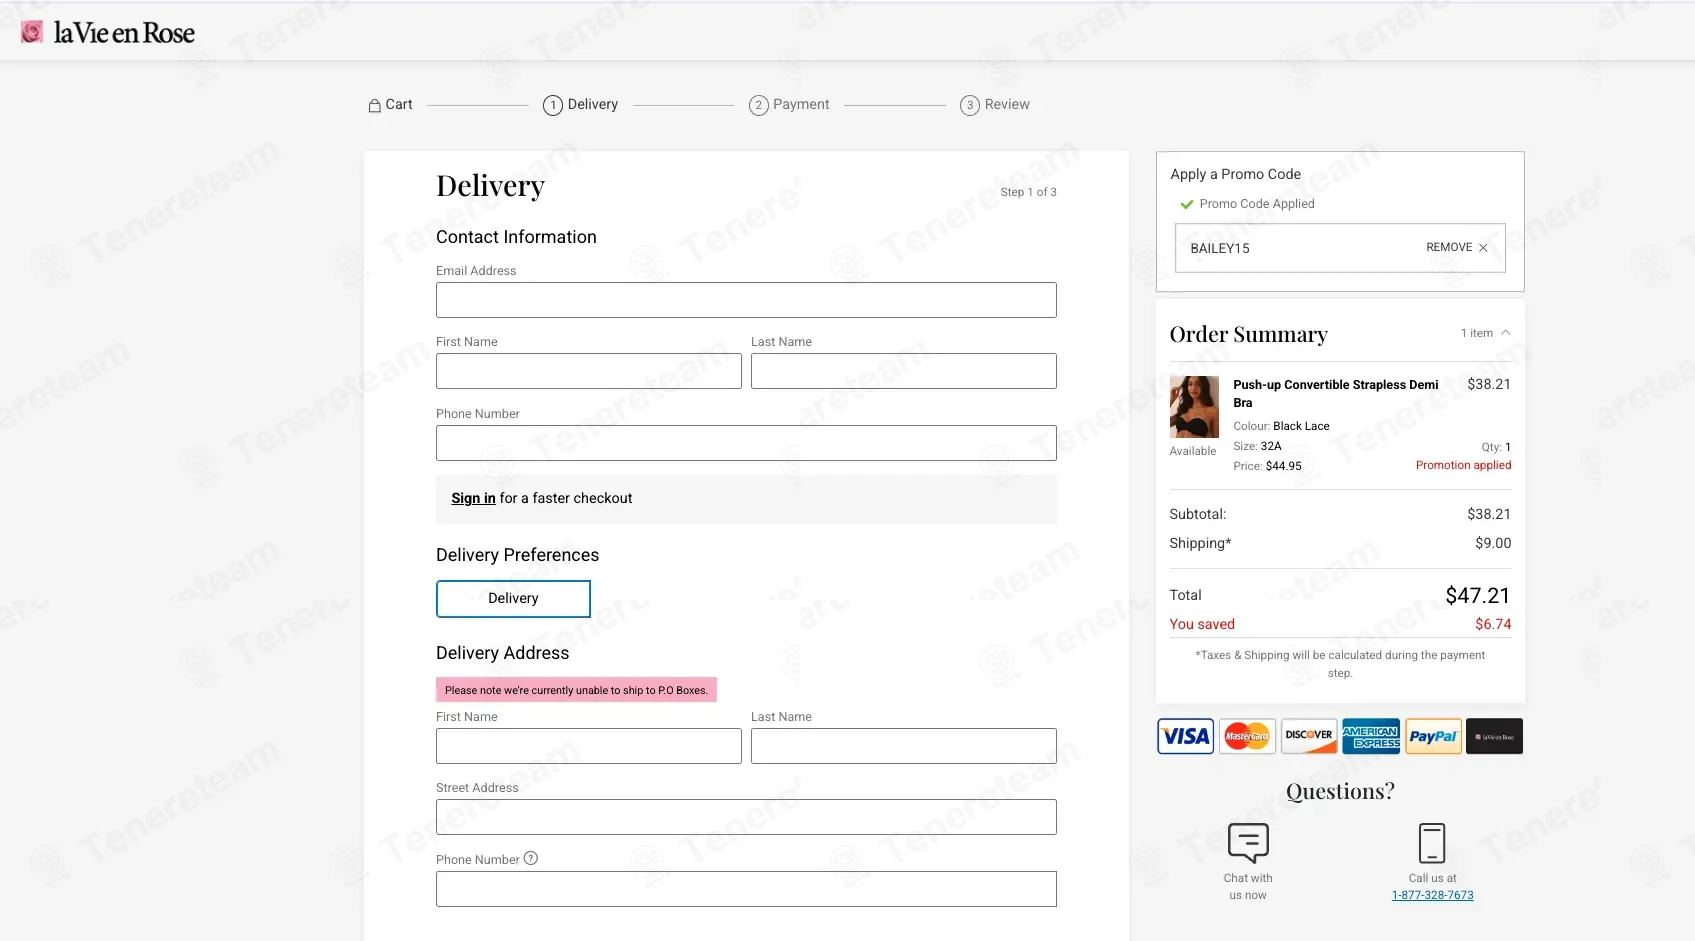Image resolution: width=1695 pixels, height=941 pixels.
Task: Click the Visa card icon
Action: coord(1186,737)
